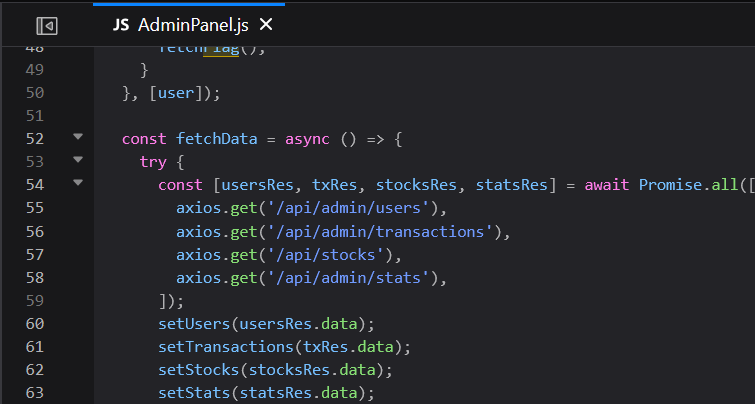This screenshot has width=755, height=404.
Task: Click the '/api/admin/users' string
Action: click(348, 208)
